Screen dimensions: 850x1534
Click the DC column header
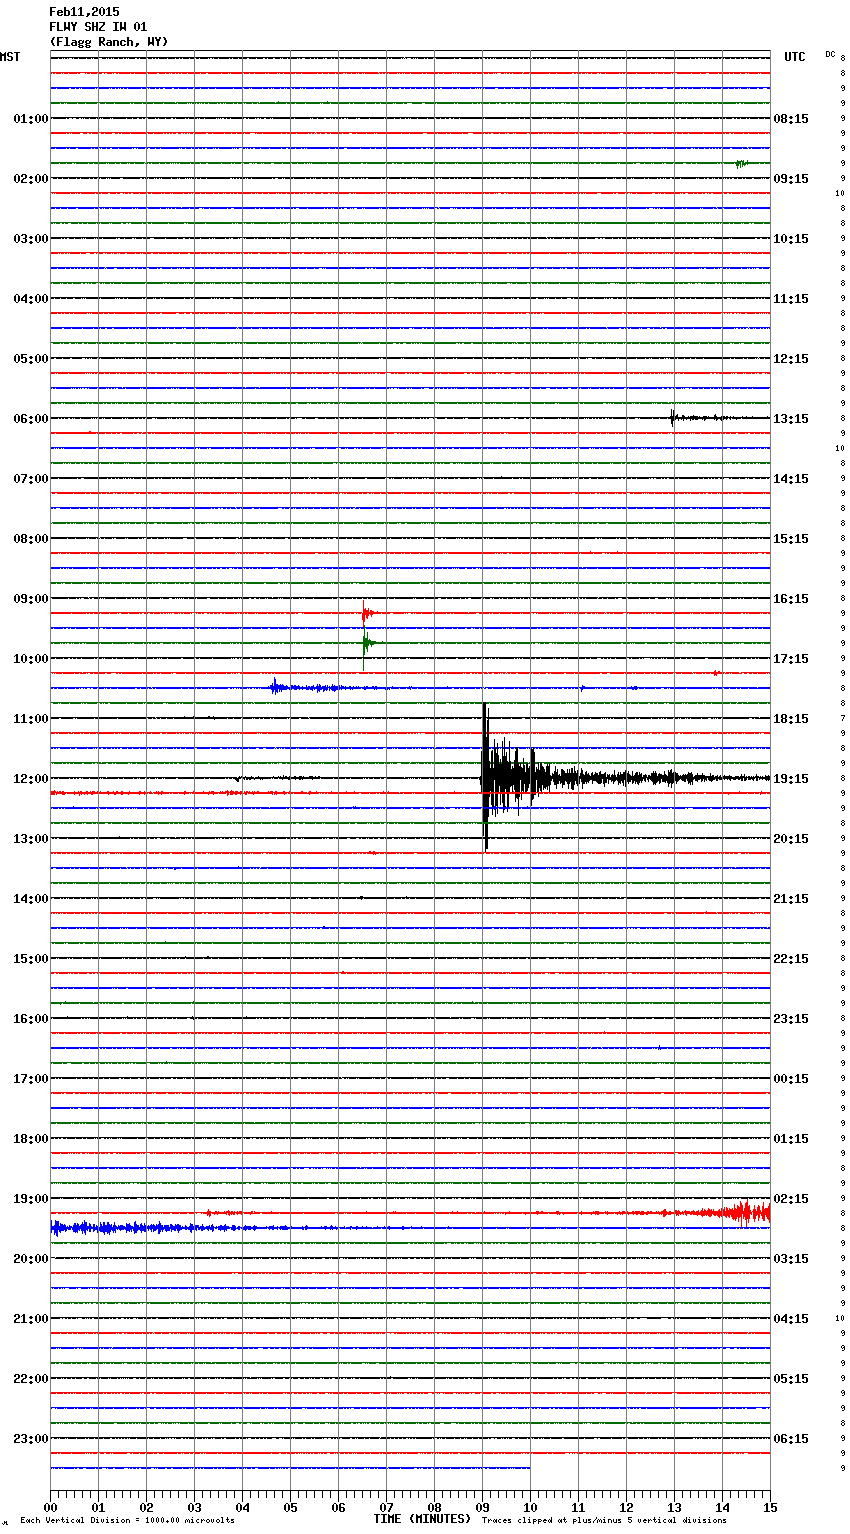pyautogui.click(x=830, y=54)
